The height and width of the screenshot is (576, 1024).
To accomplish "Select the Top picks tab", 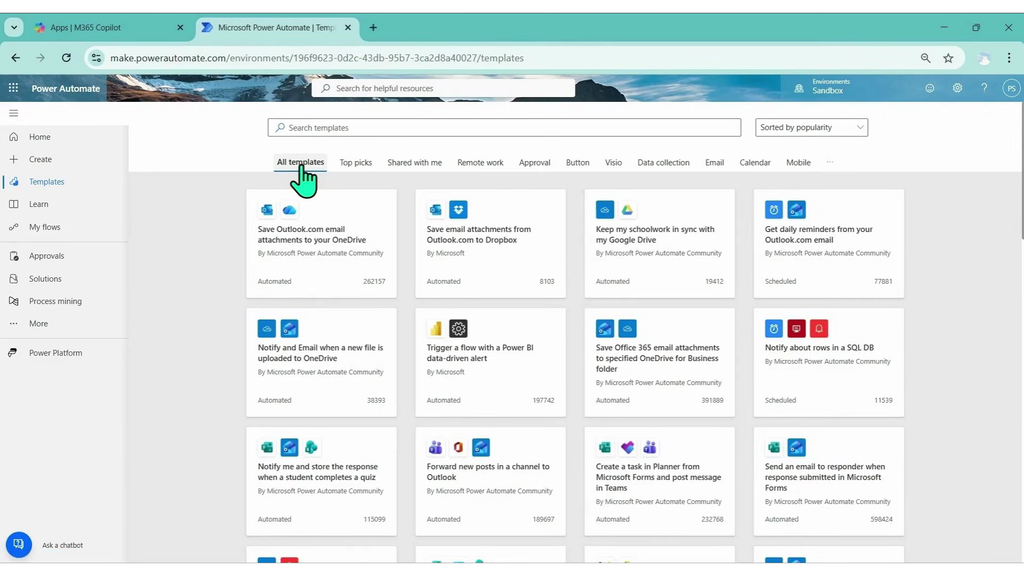I will (355, 163).
